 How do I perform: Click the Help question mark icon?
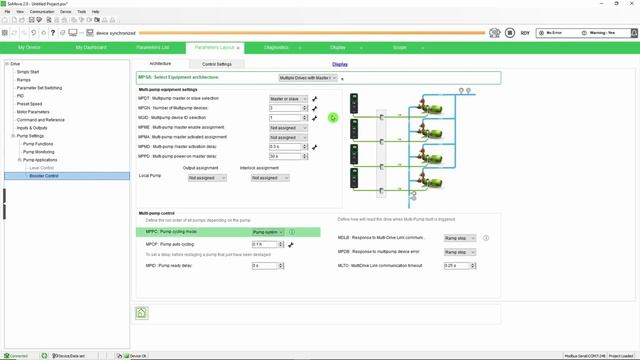coord(53,33)
